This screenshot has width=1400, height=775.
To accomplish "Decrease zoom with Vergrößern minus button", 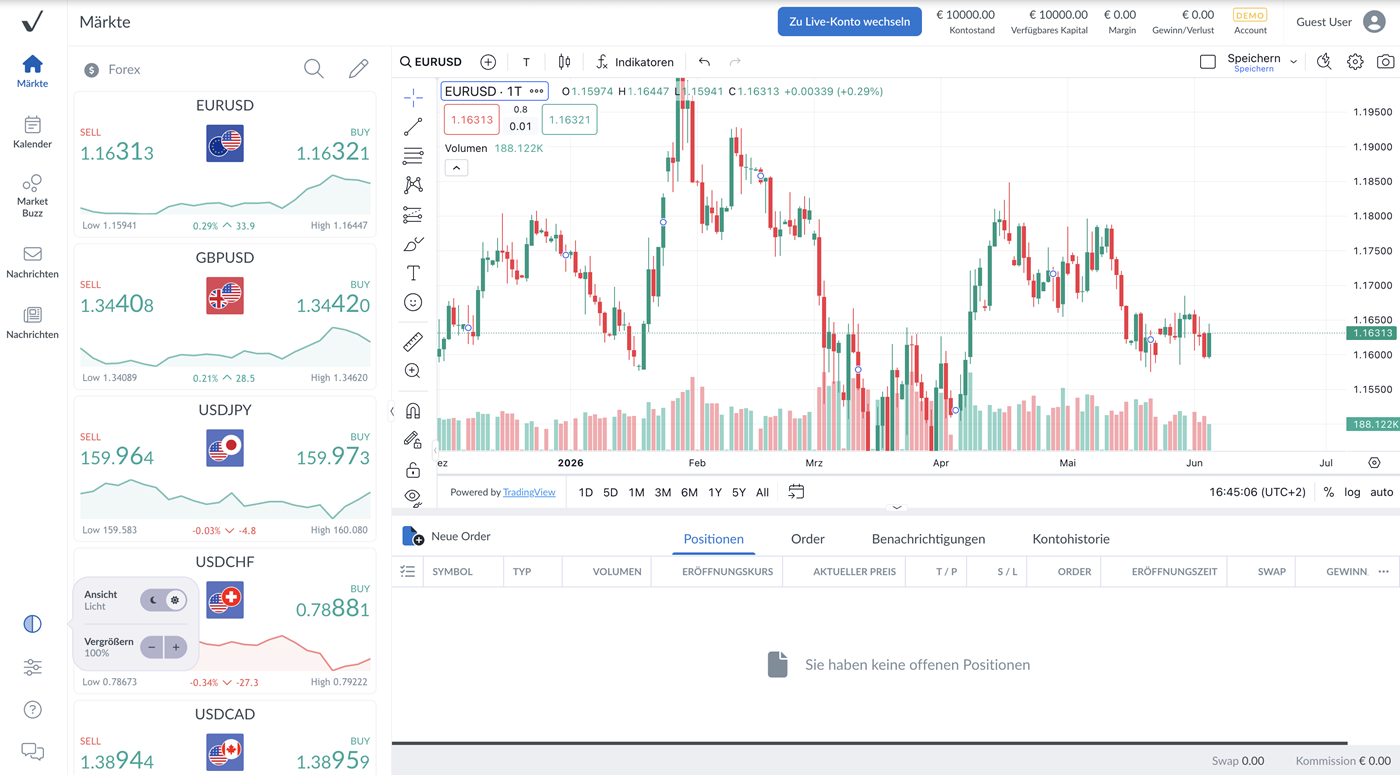I will (x=152, y=648).
